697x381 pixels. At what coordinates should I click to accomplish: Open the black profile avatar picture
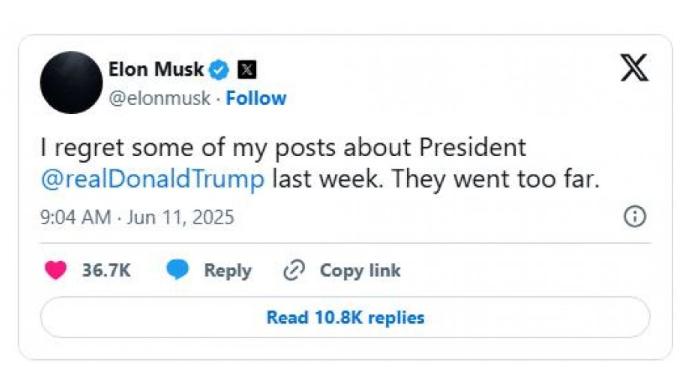click(71, 83)
